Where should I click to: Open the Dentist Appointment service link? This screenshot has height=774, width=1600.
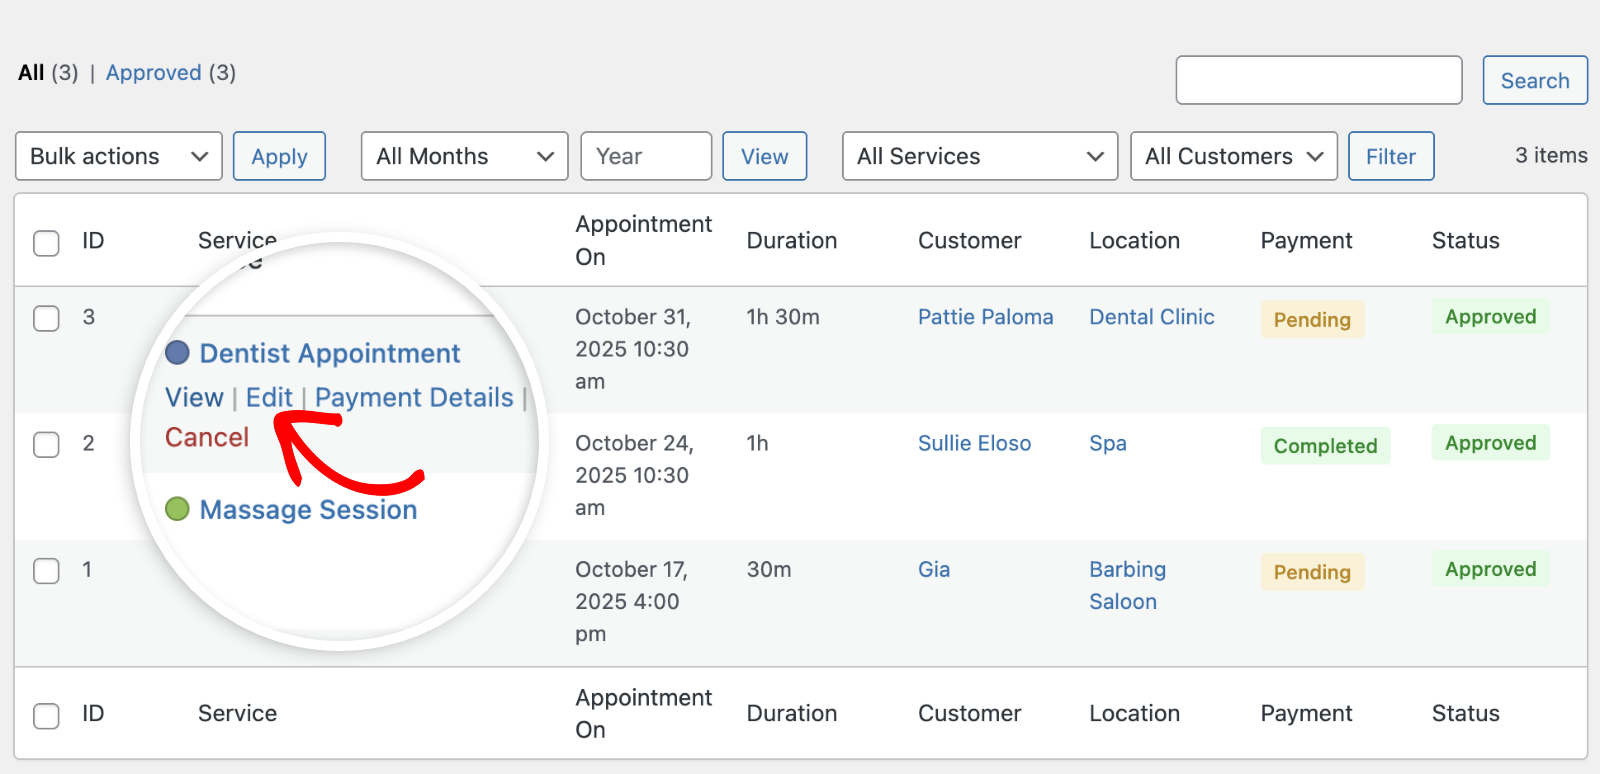coord(330,353)
